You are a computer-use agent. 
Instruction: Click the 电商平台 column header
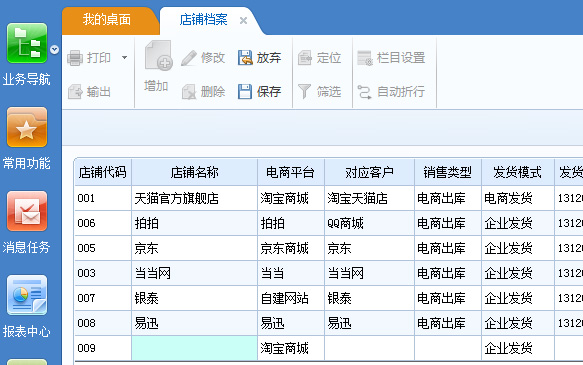tap(291, 172)
